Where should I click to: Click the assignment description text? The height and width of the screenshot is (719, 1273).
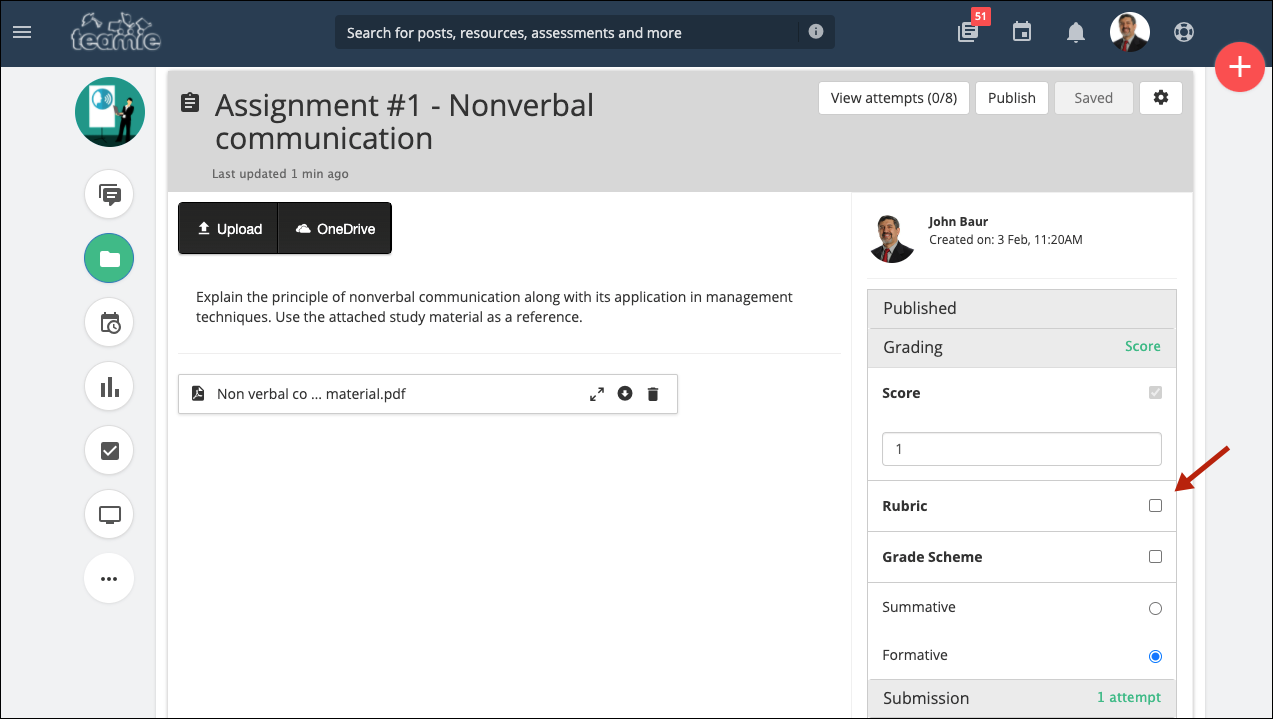(x=494, y=307)
